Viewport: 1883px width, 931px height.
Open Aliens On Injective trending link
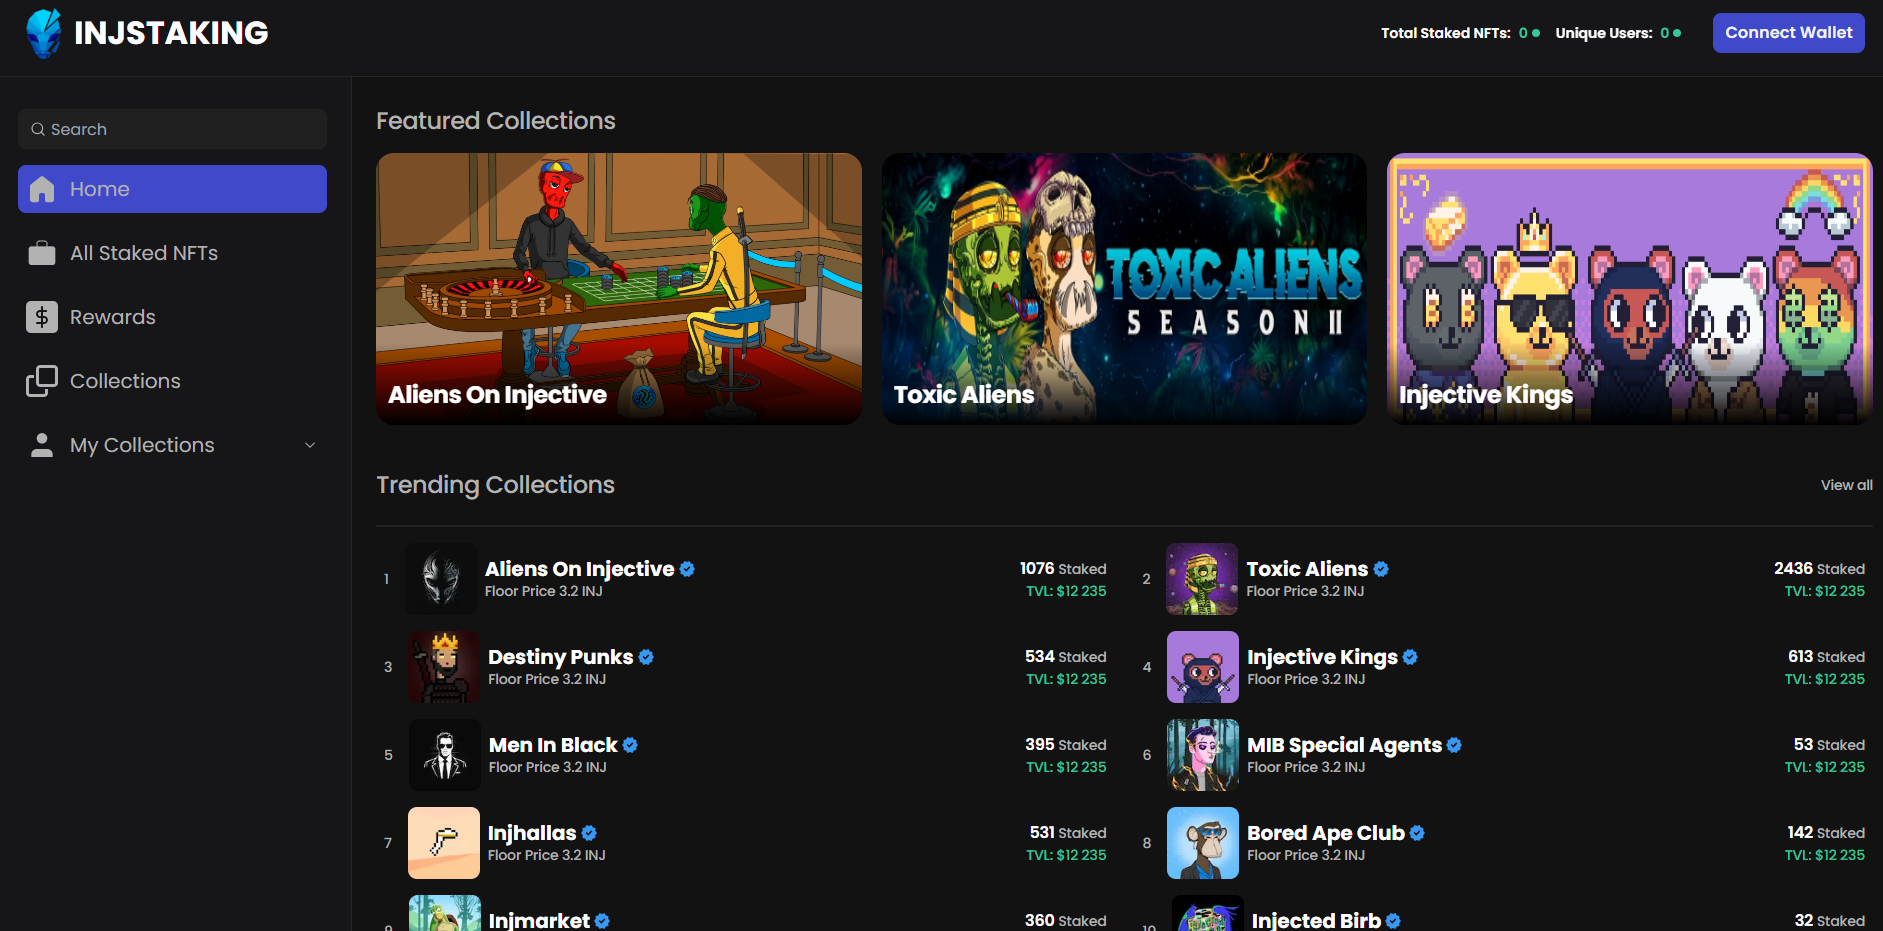580,569
